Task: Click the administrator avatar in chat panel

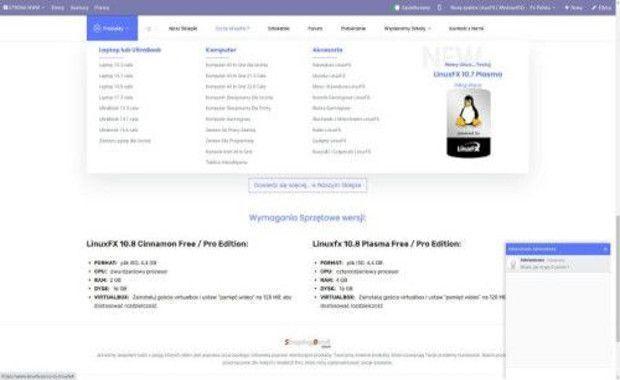Action: coord(513,264)
